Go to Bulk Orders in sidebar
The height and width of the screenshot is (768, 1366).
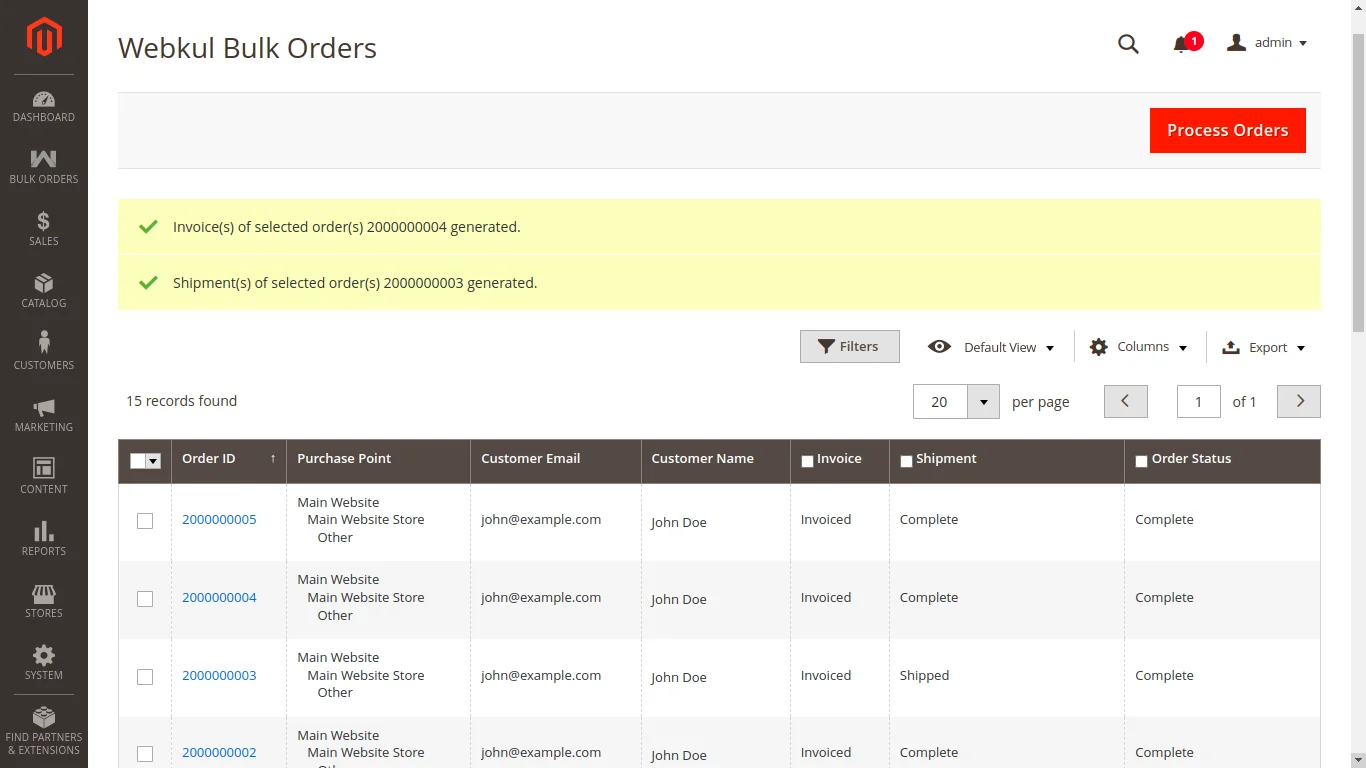(43, 166)
